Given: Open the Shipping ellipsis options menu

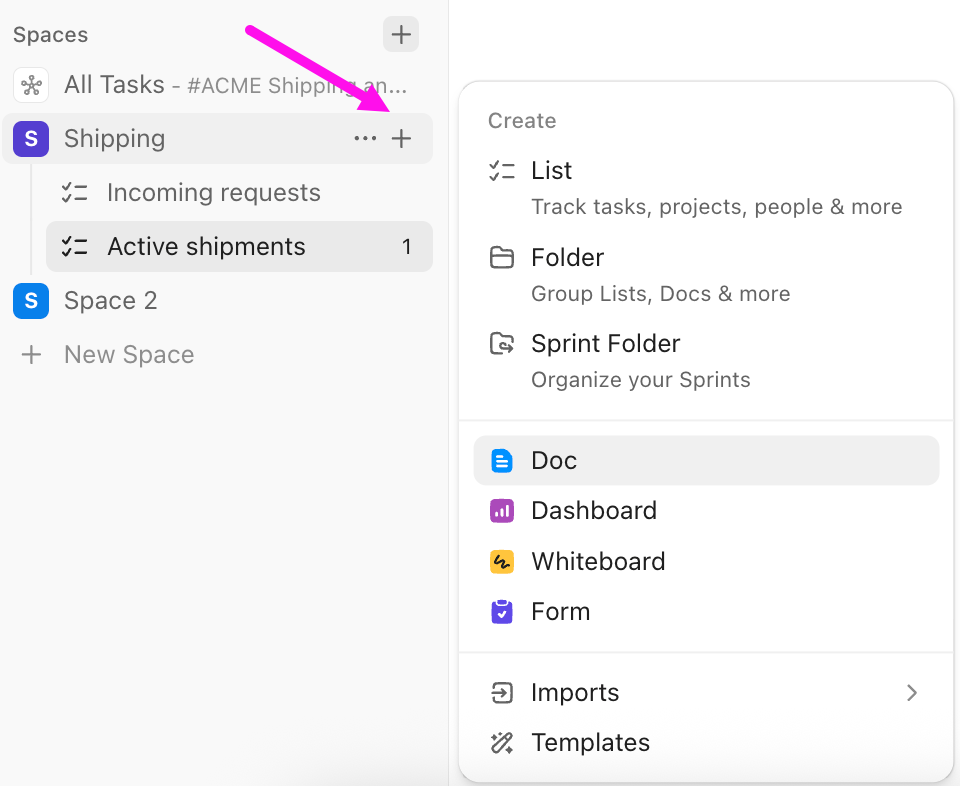Looking at the screenshot, I should pos(365,138).
